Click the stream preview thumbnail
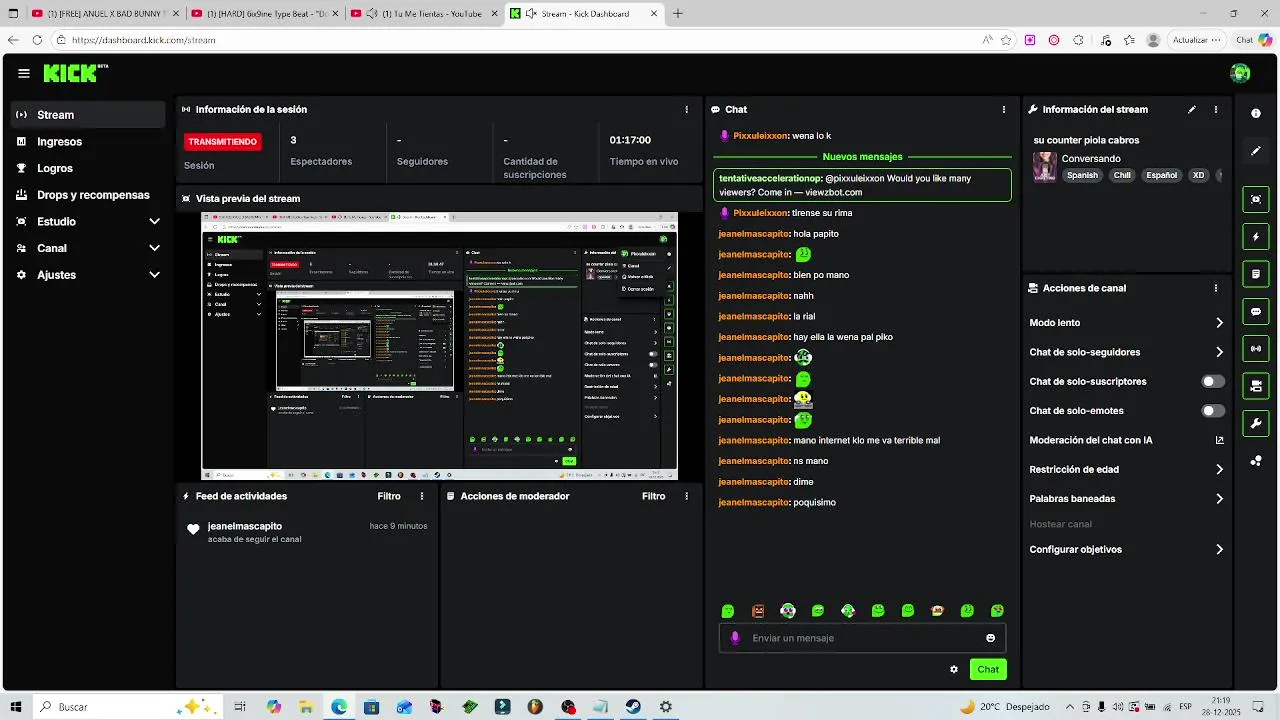The width and height of the screenshot is (1280, 720). (439, 346)
